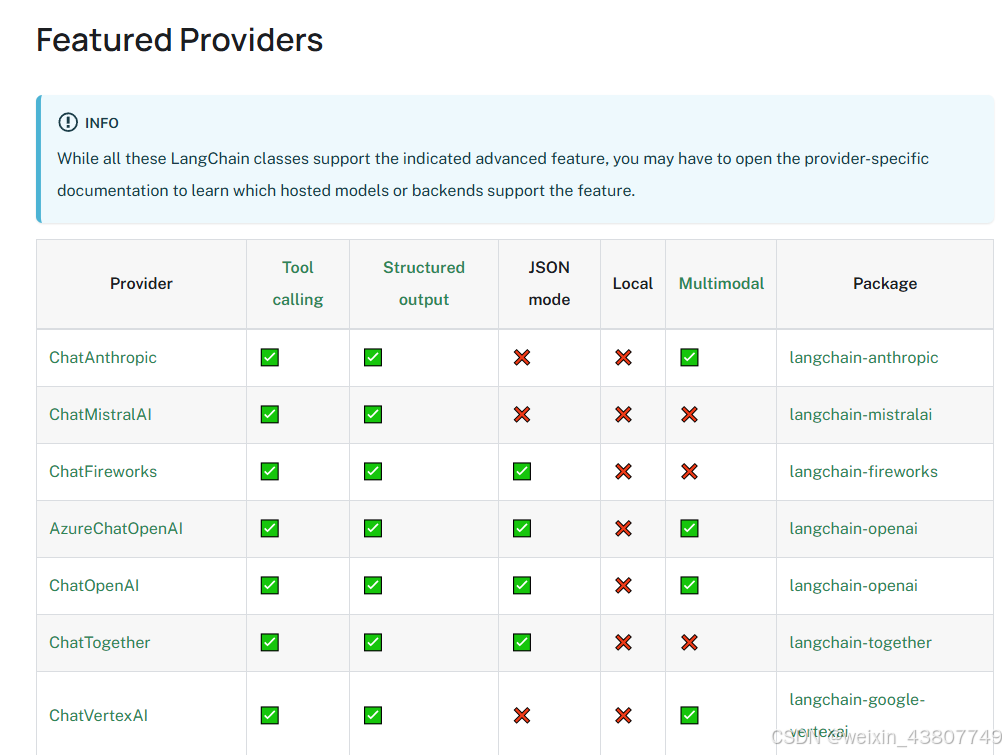Click ChatOpenAI Tool calling green checkmark
1006x755 pixels.
[269, 586]
